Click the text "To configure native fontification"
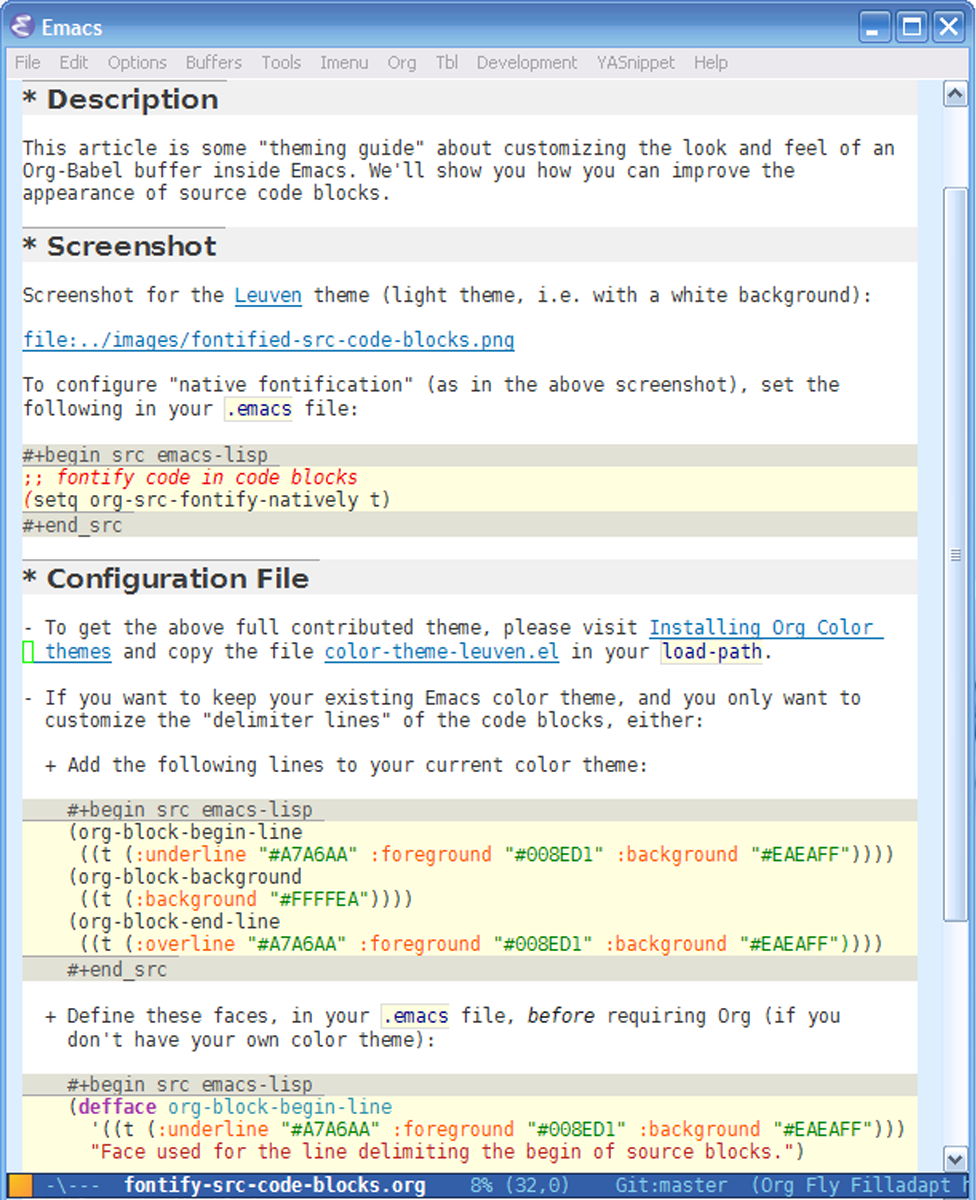 (x=431, y=385)
